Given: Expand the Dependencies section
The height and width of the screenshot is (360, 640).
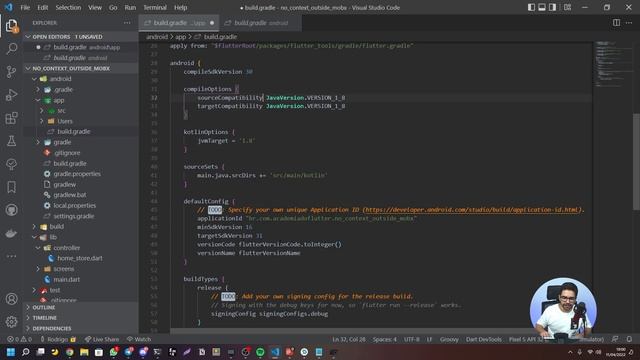Looking at the screenshot, I should [x=81, y=328].
